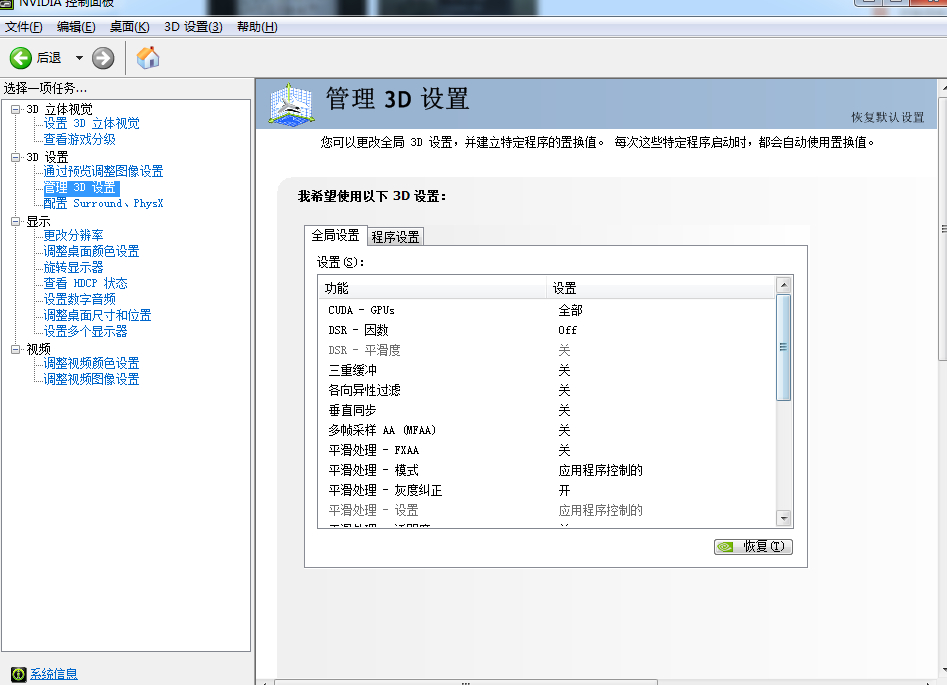
Task: Click the green Back arrow icon
Action: coord(21,58)
